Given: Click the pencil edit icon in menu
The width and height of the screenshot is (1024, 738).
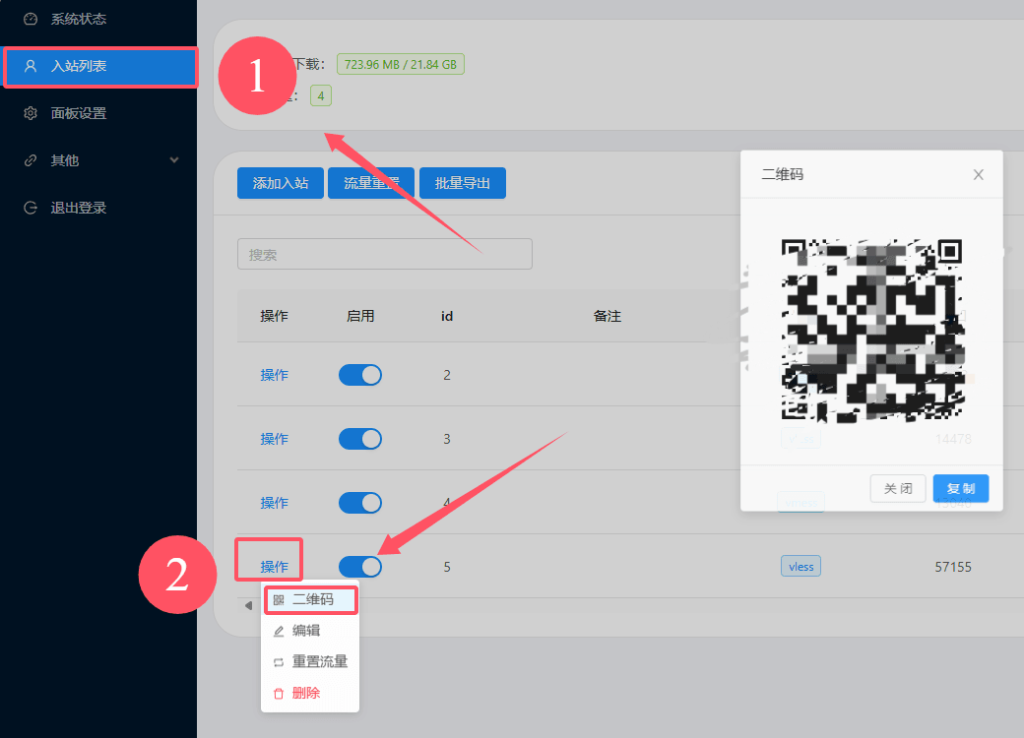Looking at the screenshot, I should pyautogui.click(x=279, y=631).
